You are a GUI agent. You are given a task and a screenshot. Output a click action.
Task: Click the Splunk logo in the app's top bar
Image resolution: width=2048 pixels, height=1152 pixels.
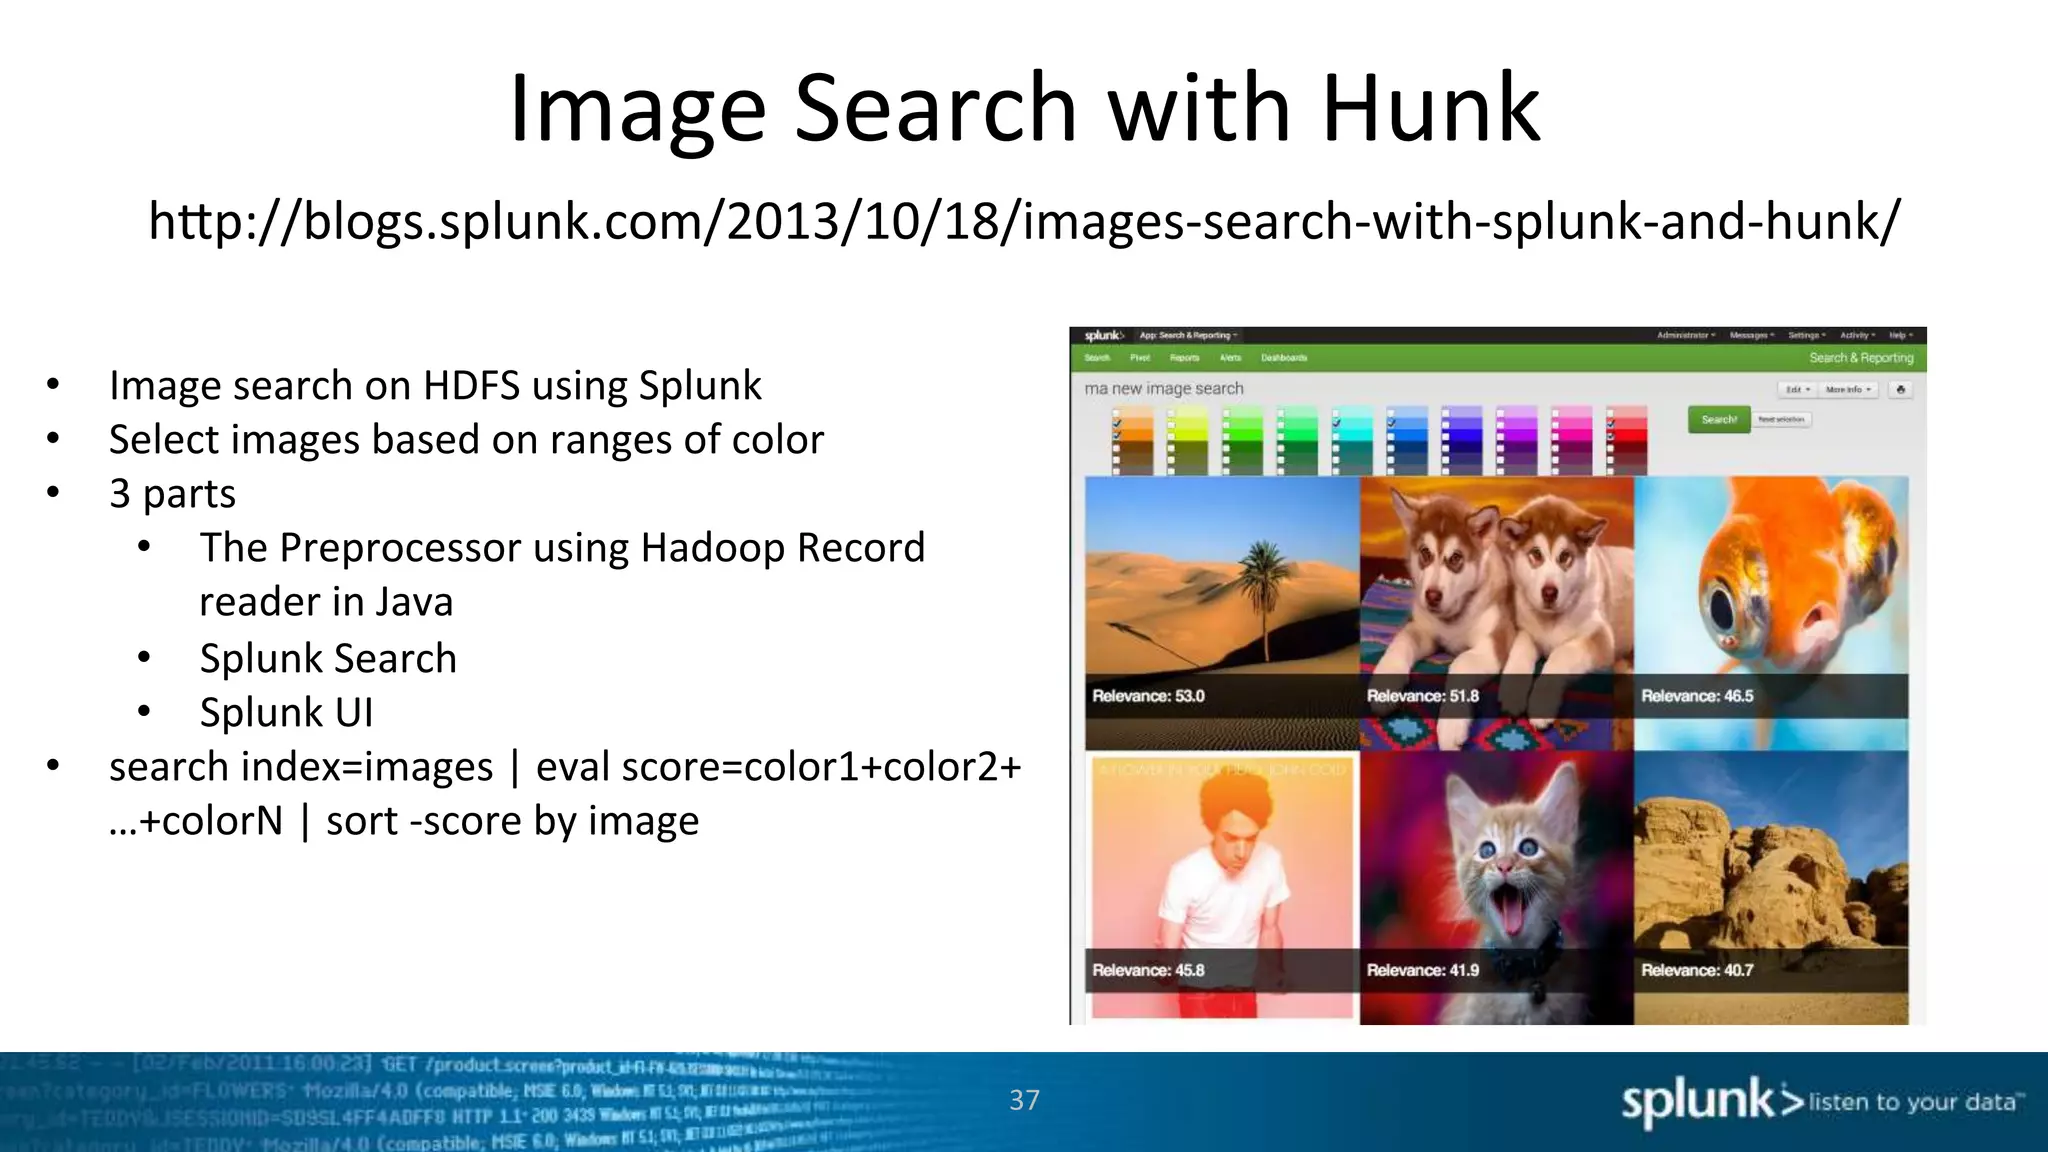point(1104,336)
